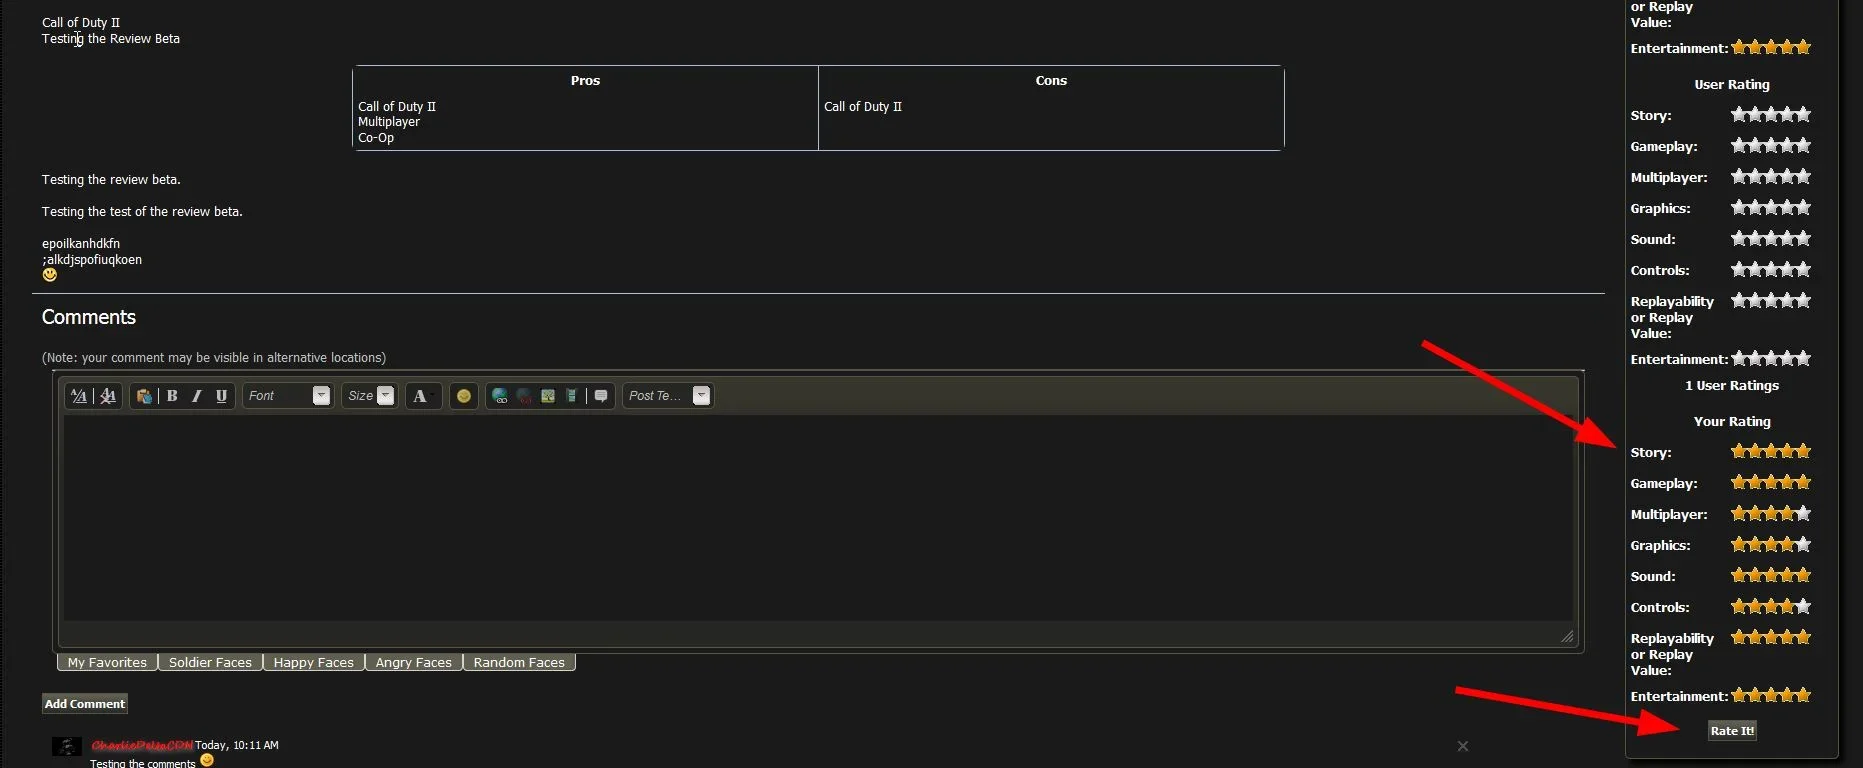The width and height of the screenshot is (1863, 768).
Task: Set Your Rating Sound to one star
Action: 1739,576
